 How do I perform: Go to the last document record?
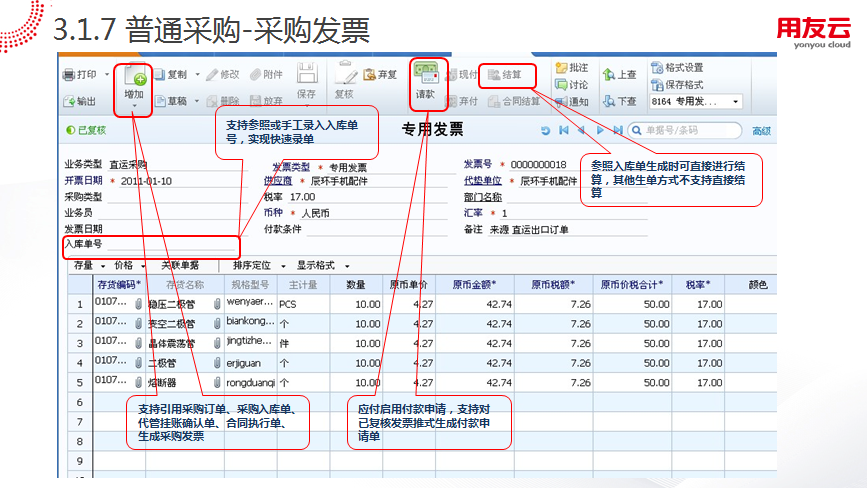click(618, 130)
